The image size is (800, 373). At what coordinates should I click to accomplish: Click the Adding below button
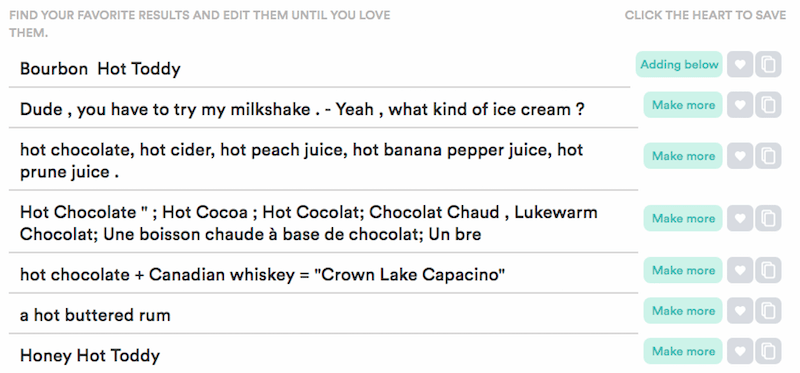tap(679, 64)
